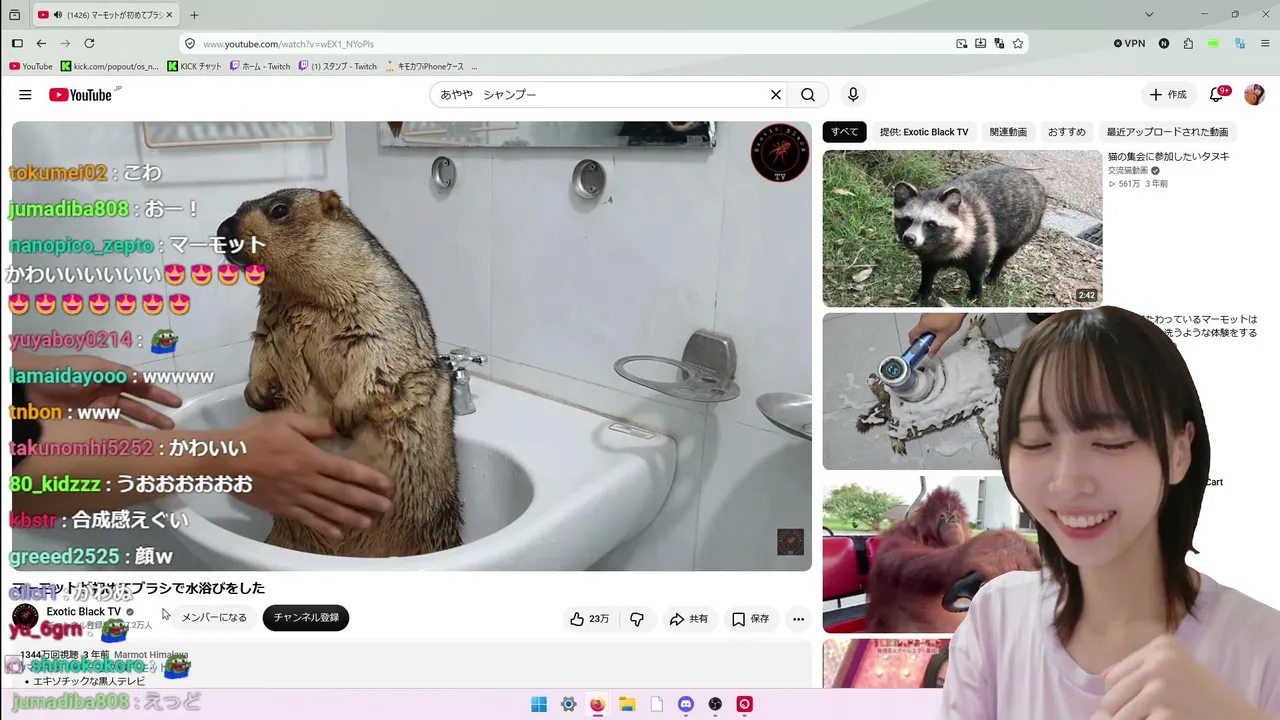Image resolution: width=1280 pixels, height=720 pixels.
Task: Open the browser extensions puzzle icon
Action: point(1188,44)
